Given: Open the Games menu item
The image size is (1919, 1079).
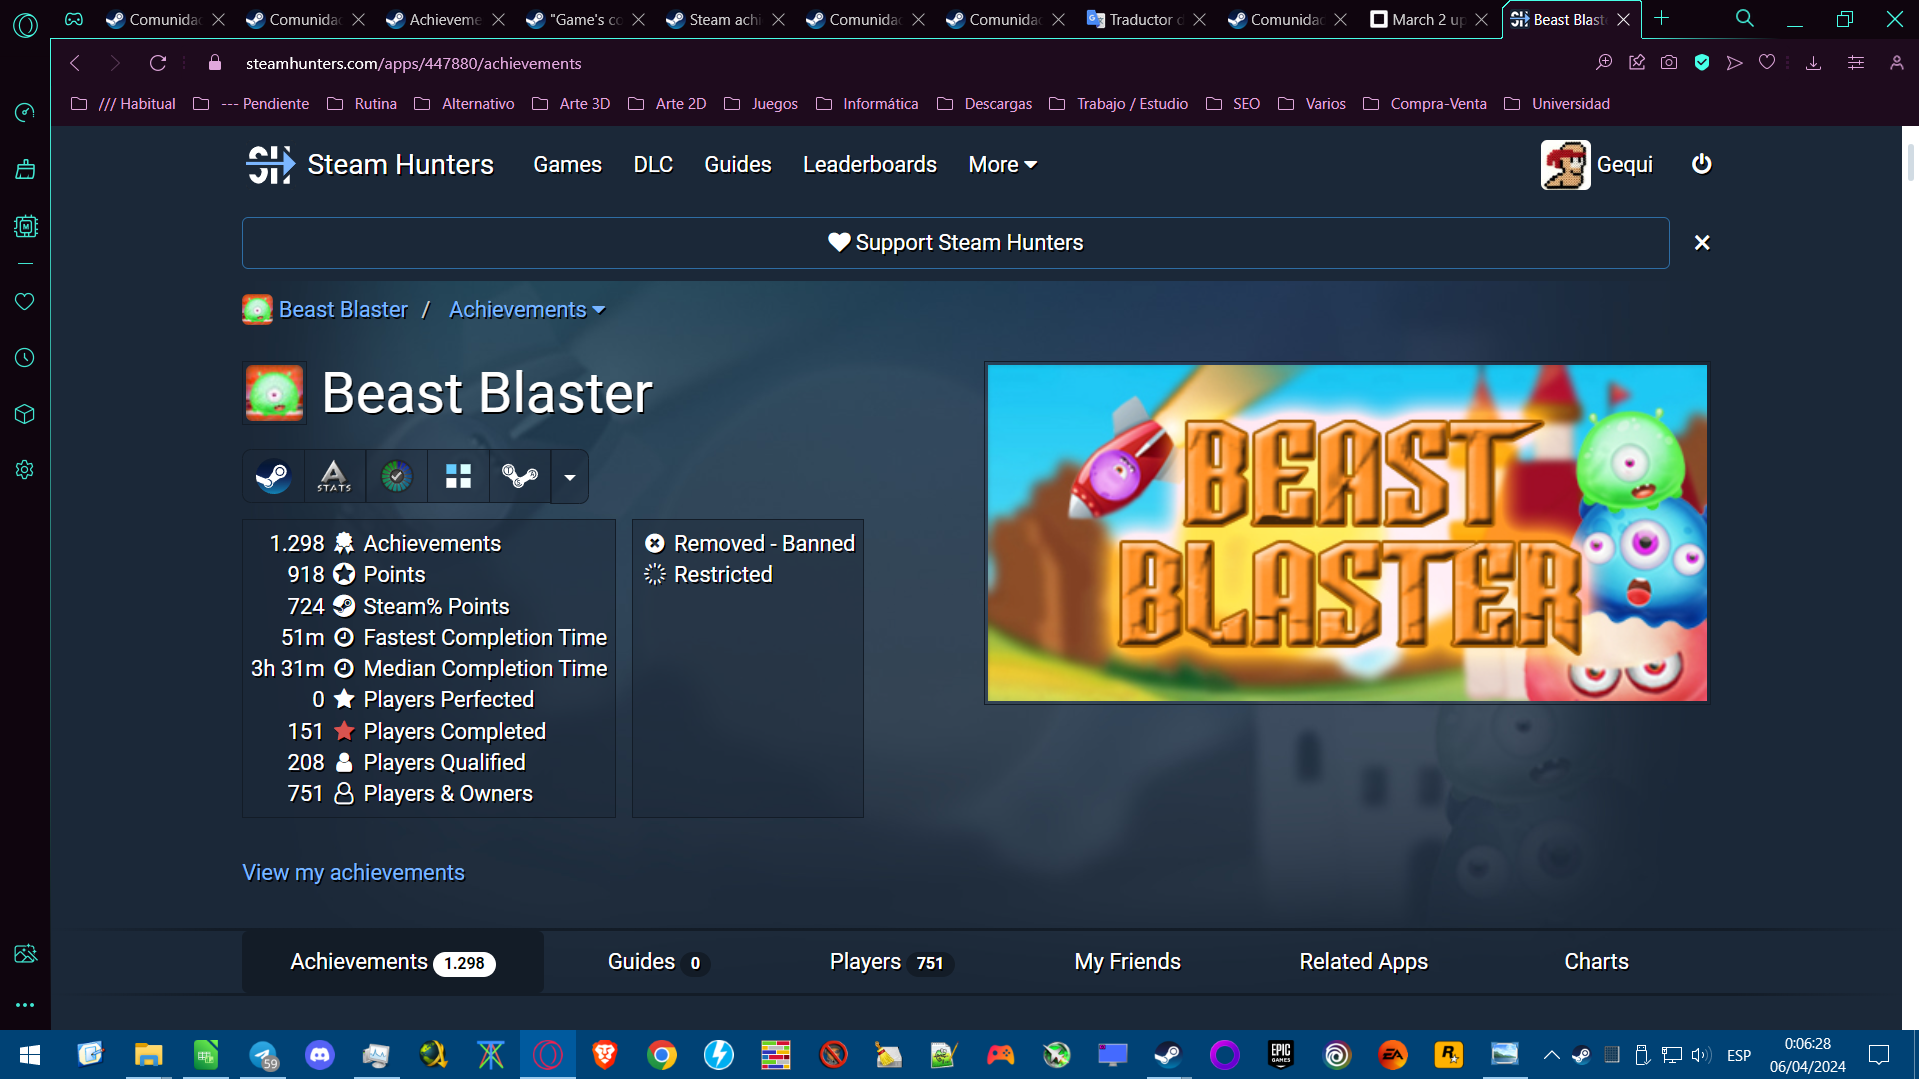Looking at the screenshot, I should click(567, 164).
